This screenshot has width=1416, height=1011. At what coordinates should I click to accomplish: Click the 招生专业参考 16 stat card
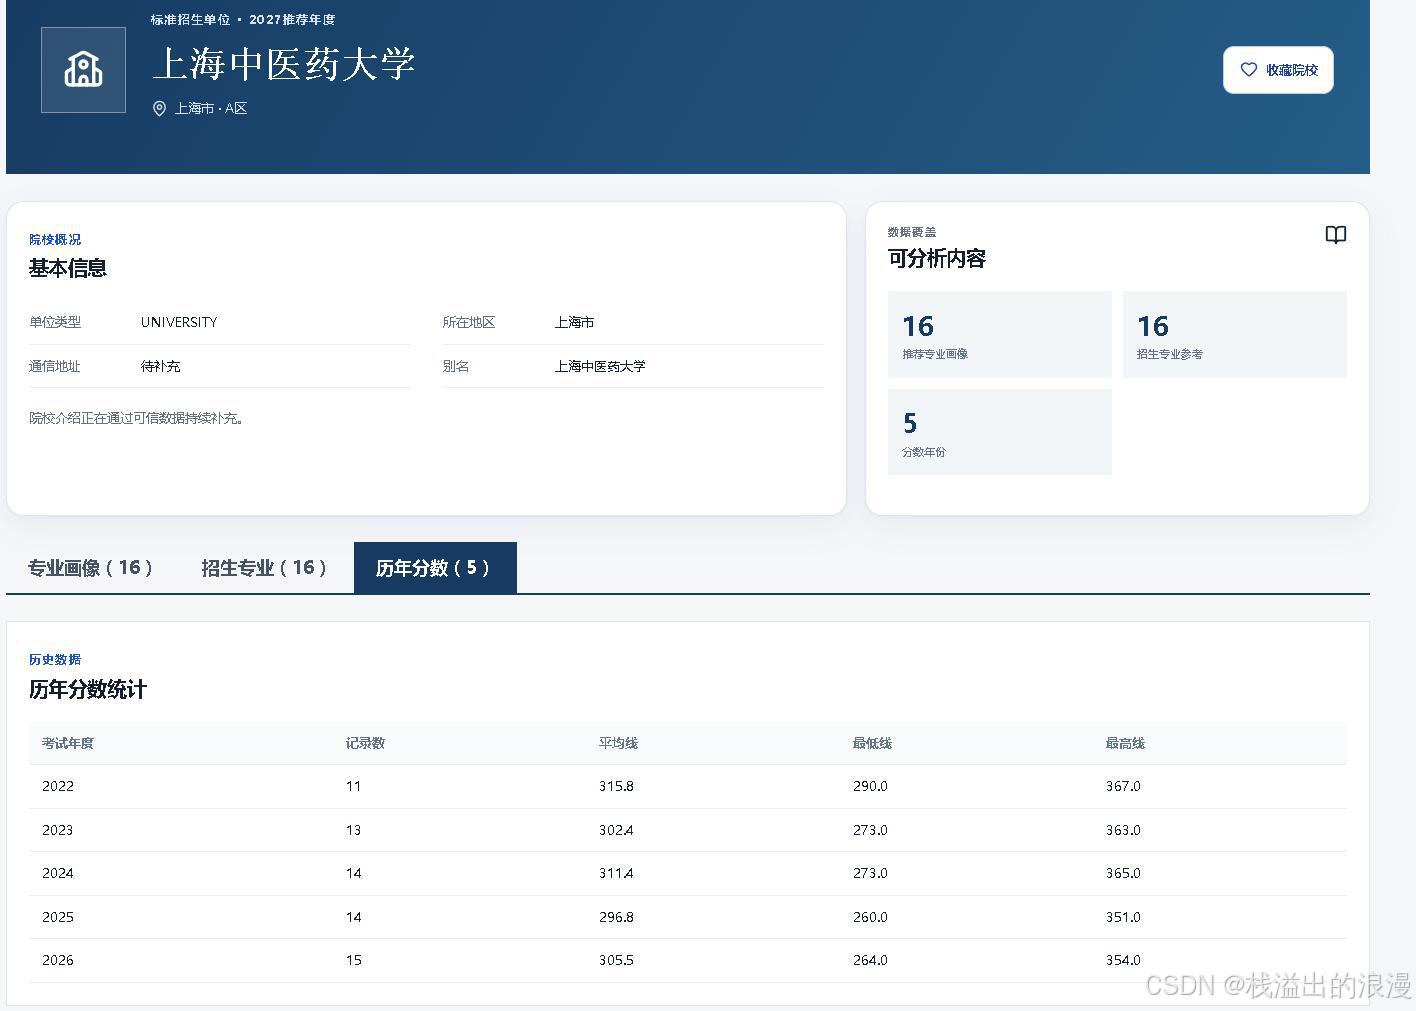1234,335
